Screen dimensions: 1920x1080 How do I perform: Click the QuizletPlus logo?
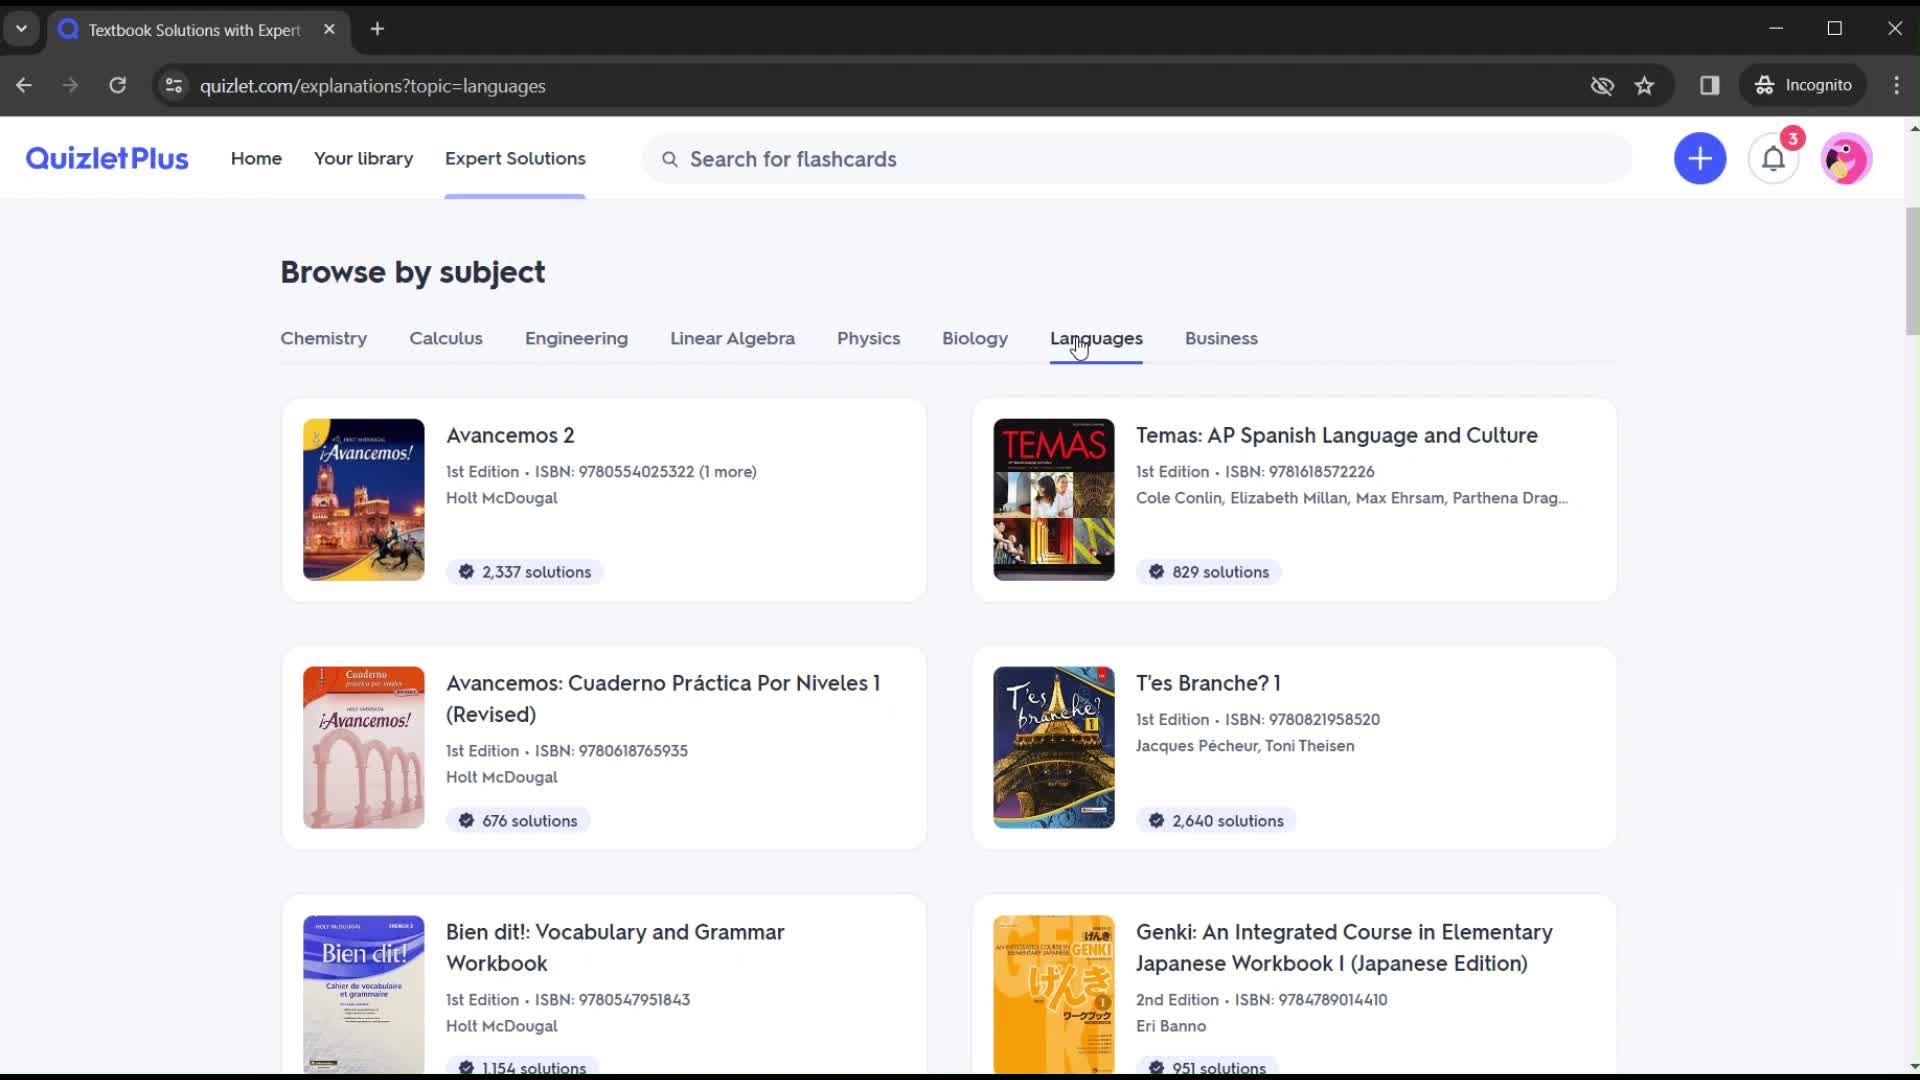107,158
